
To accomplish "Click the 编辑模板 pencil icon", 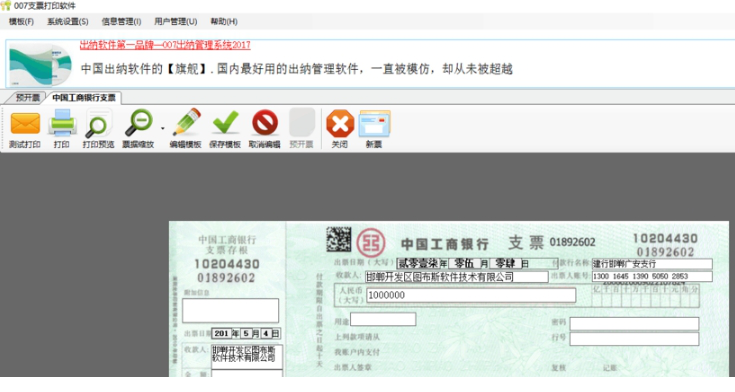I will pyautogui.click(x=186, y=123).
